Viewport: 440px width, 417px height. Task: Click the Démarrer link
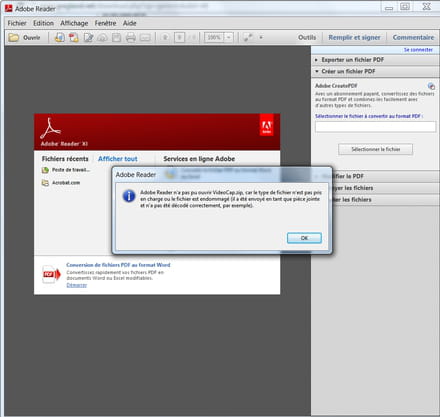[76, 285]
